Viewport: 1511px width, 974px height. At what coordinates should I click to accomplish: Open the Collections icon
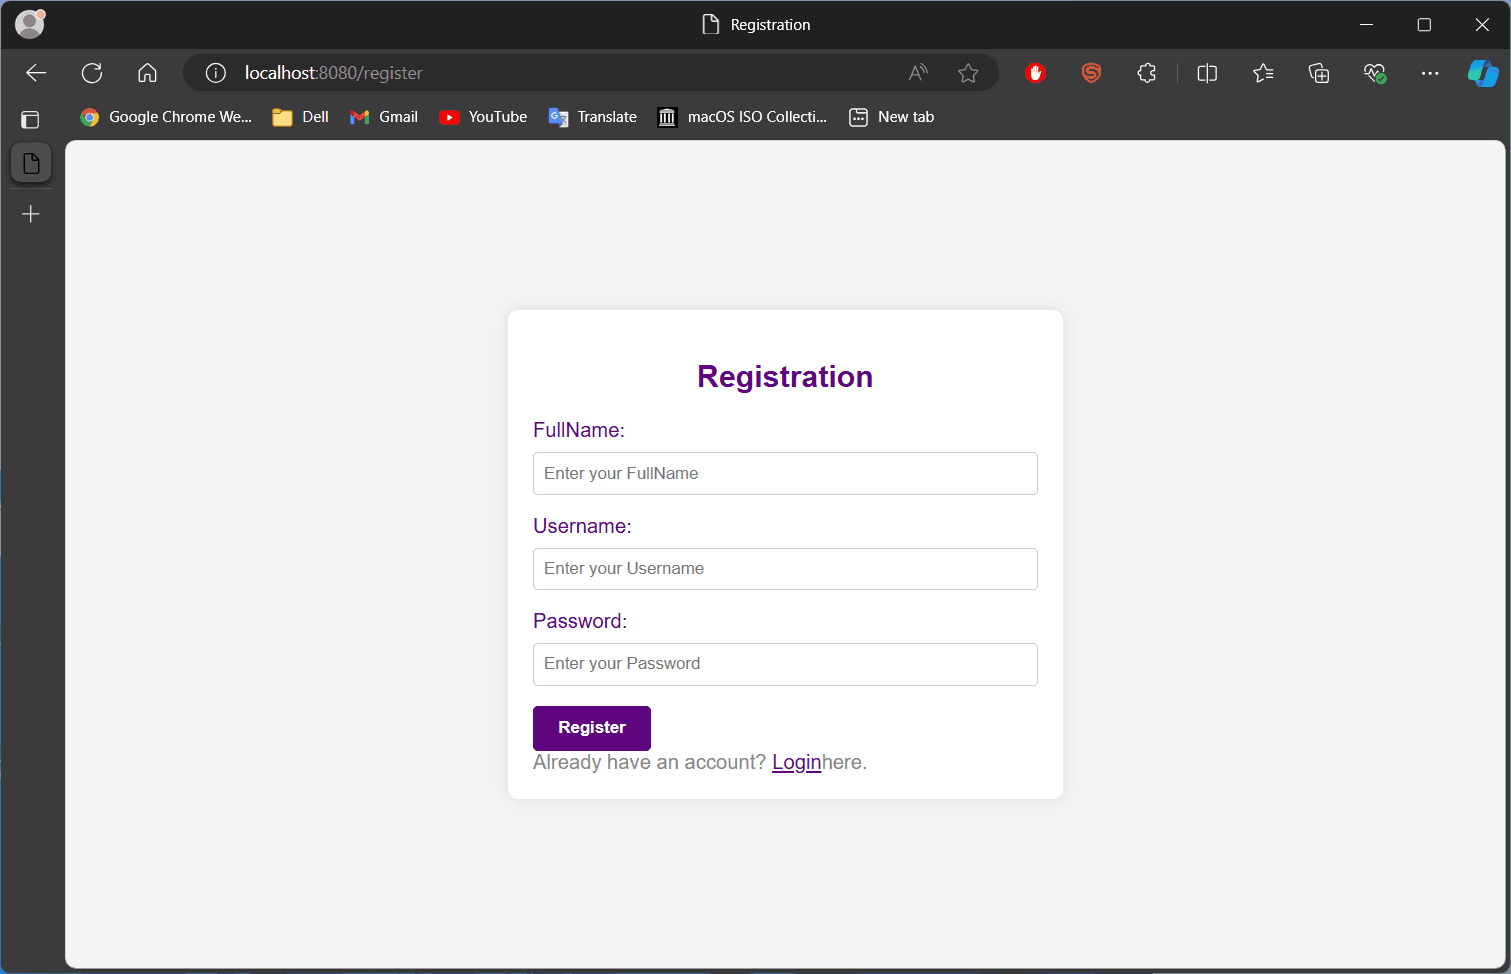tap(1318, 72)
